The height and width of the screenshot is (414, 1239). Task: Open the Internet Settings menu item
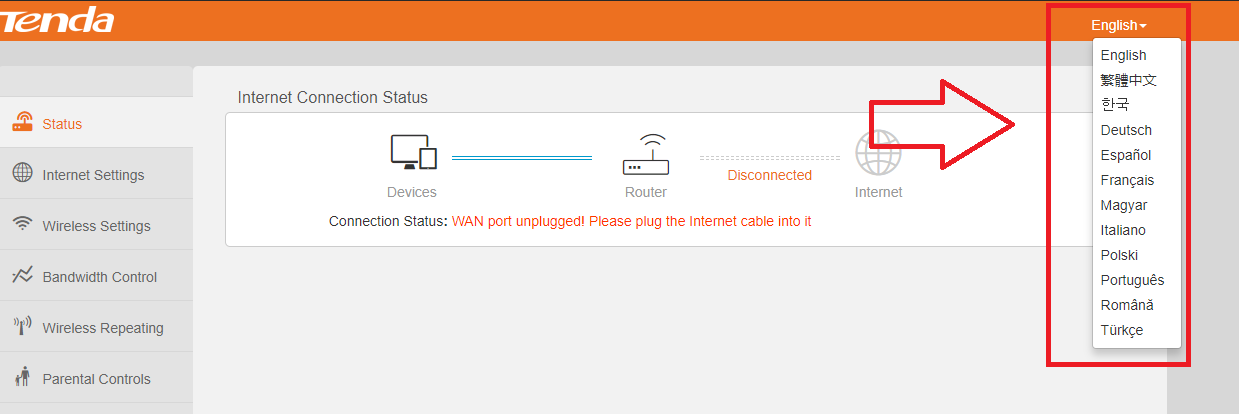96,174
